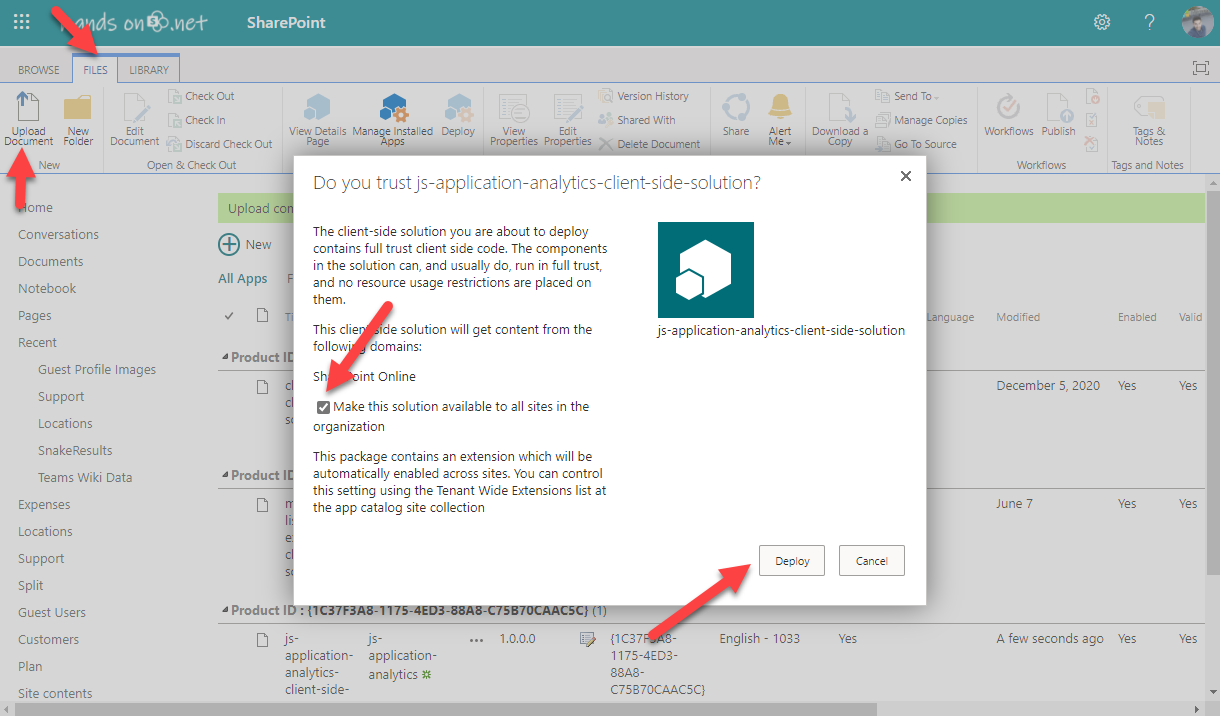1220x716 pixels.
Task: Uncheck make solution available to all sites
Action: (323, 406)
